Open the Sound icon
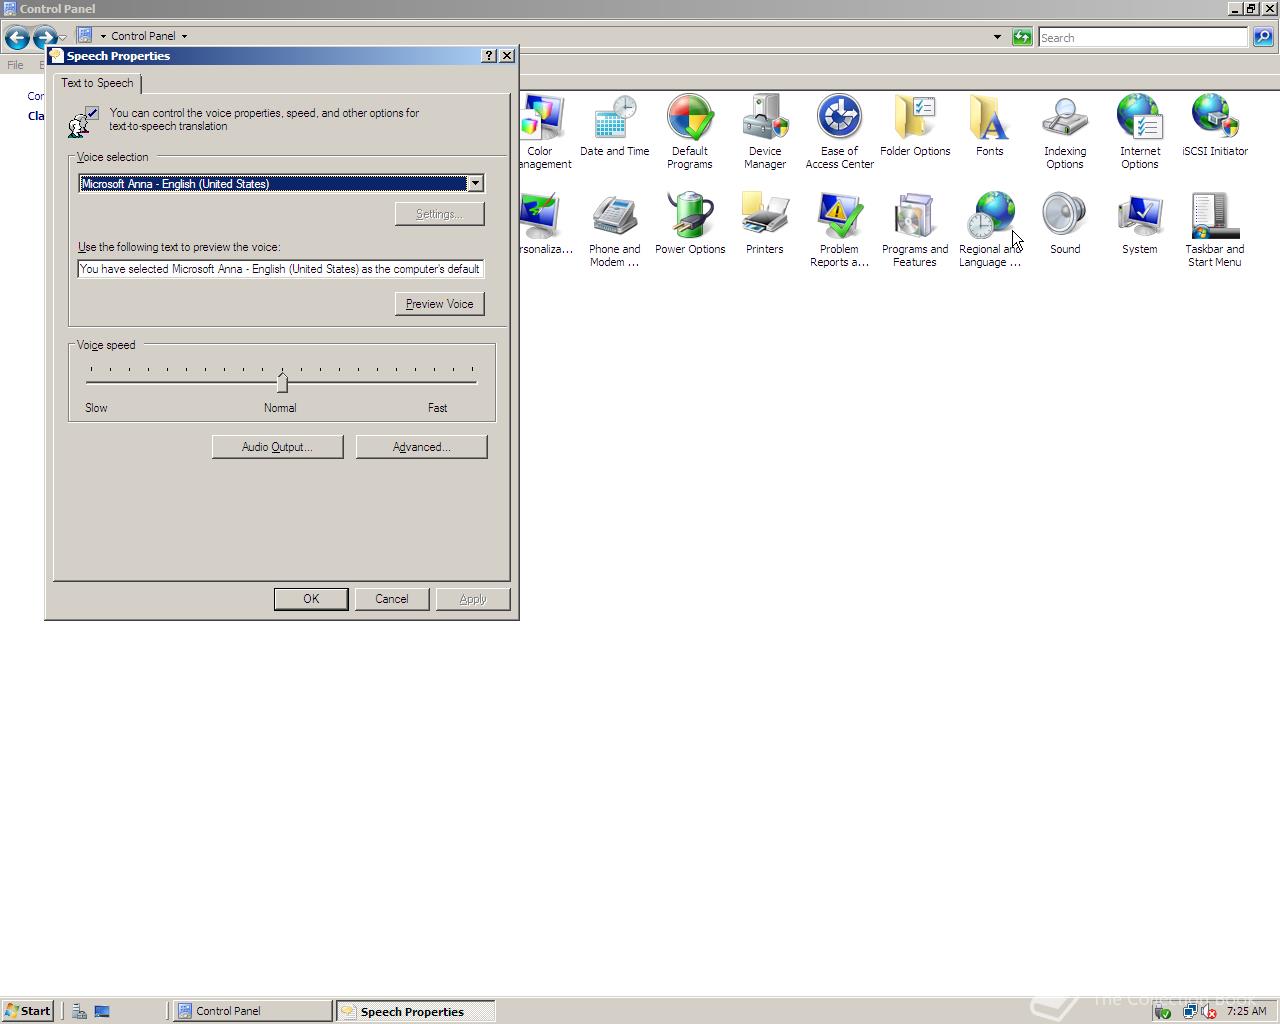 click(1064, 224)
